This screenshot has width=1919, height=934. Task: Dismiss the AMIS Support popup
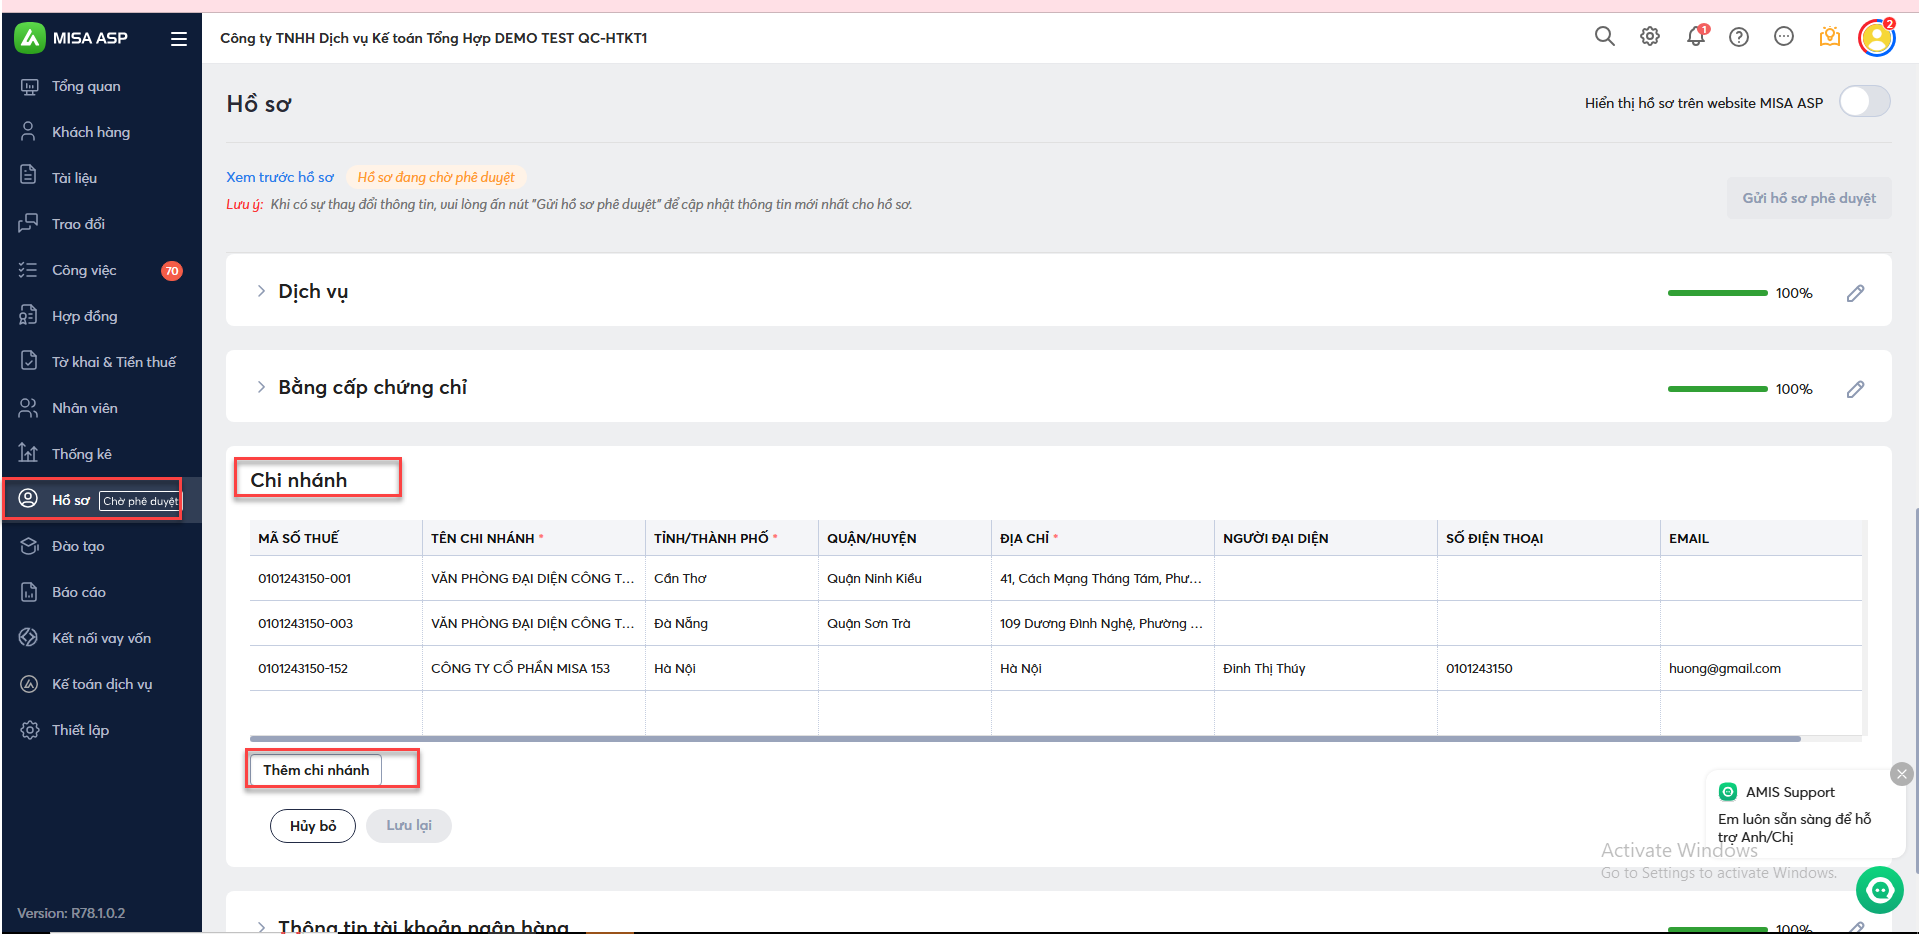(x=1901, y=774)
